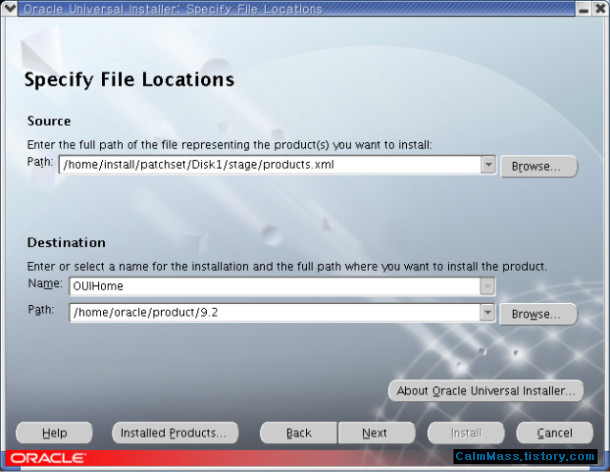
Task: Minimize the Oracle Universal Installer window
Action: tap(584, 9)
